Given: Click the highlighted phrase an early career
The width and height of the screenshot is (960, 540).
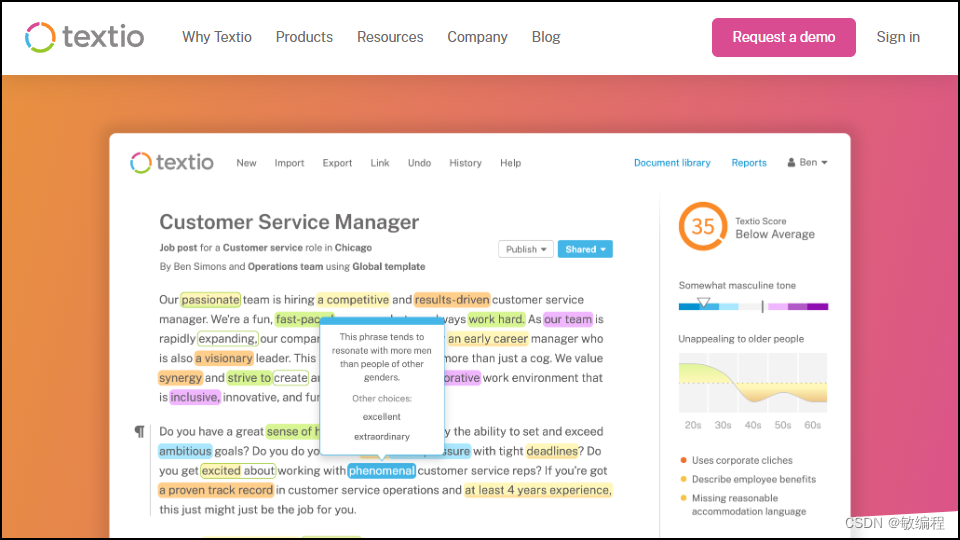Looking at the screenshot, I should pos(488,339).
